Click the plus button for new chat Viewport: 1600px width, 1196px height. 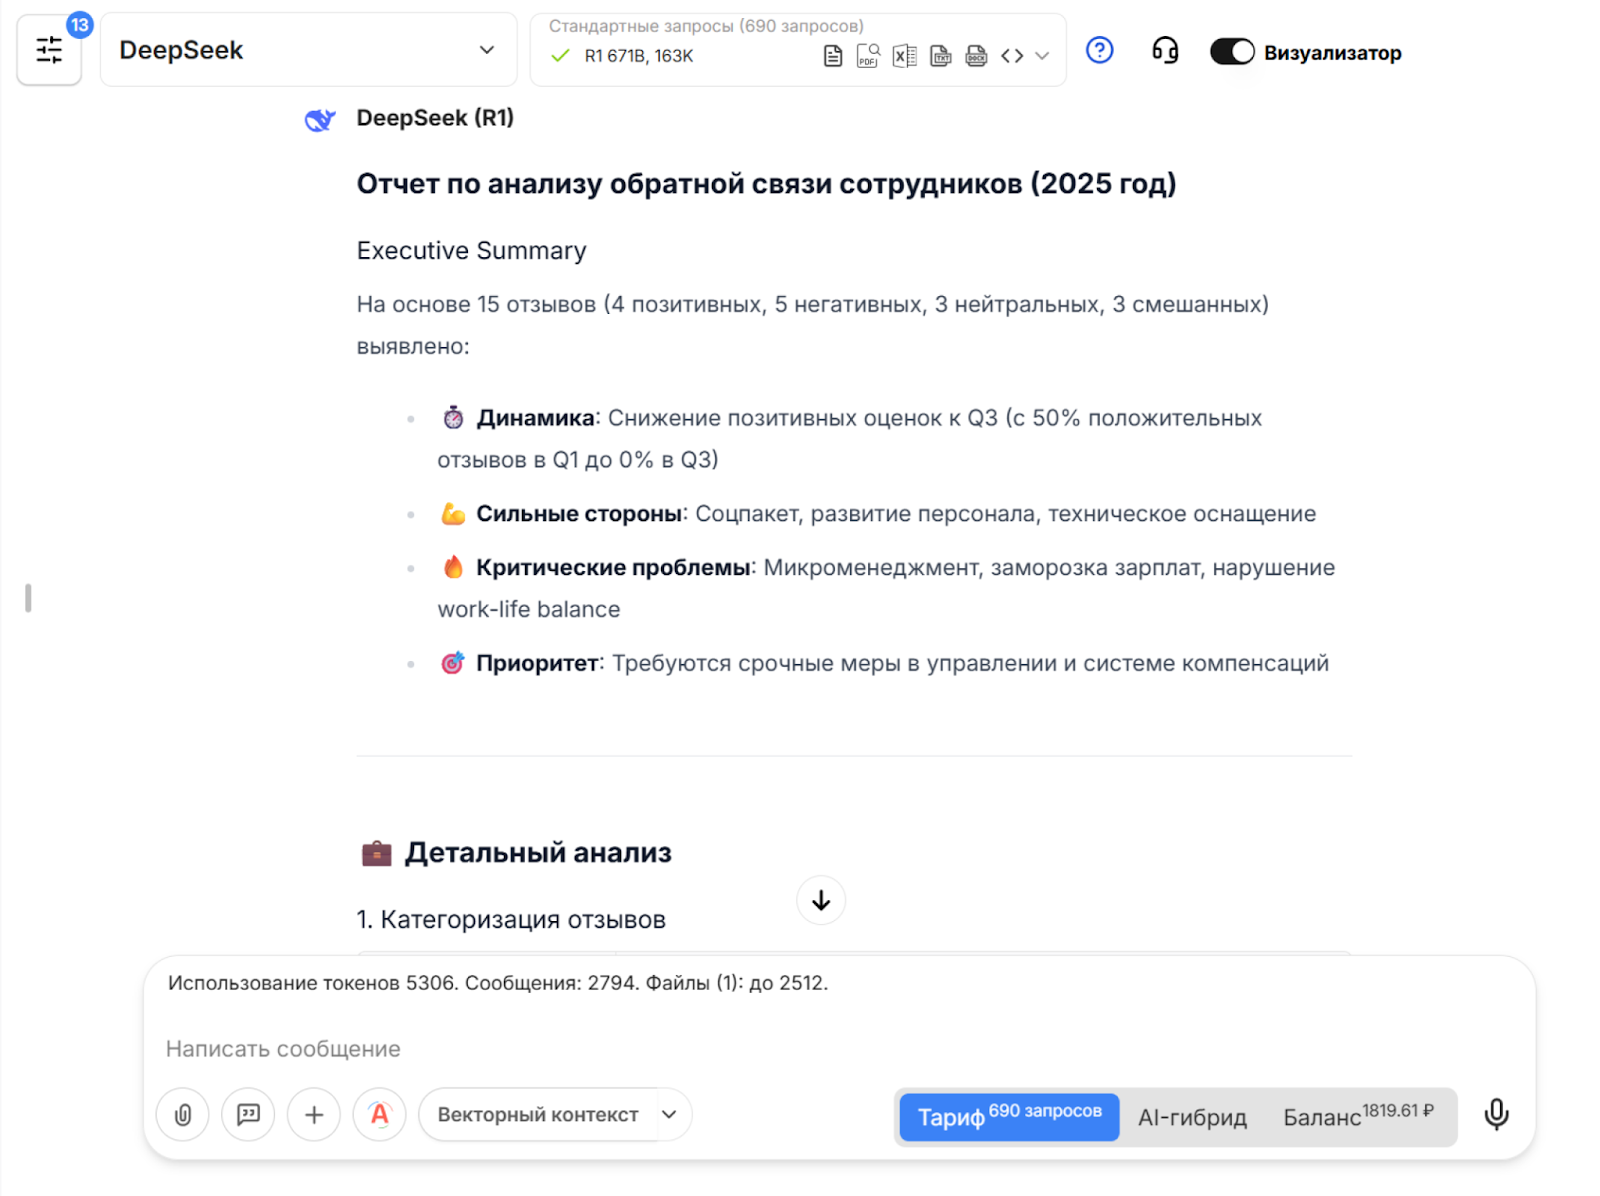[314, 1114]
